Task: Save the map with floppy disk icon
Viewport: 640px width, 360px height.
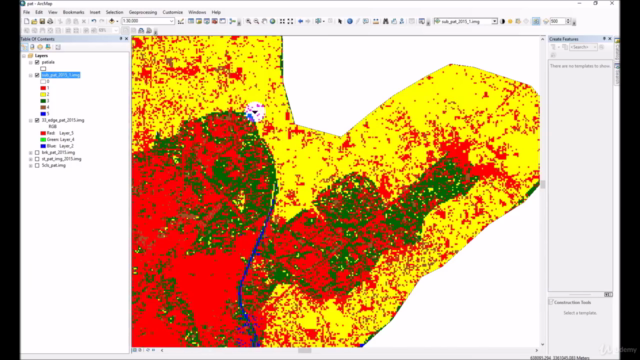Action: pos(42,21)
